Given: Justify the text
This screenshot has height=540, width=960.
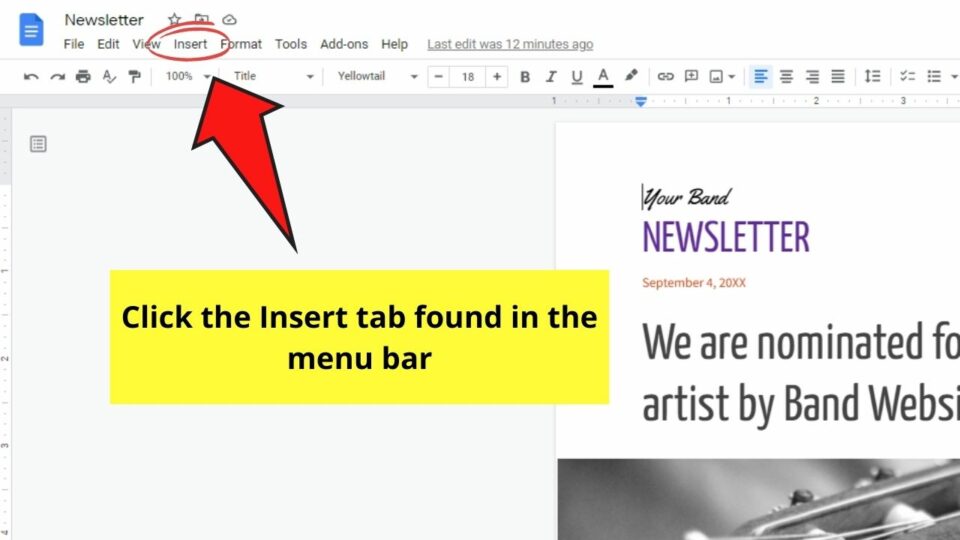Looking at the screenshot, I should pos(838,77).
